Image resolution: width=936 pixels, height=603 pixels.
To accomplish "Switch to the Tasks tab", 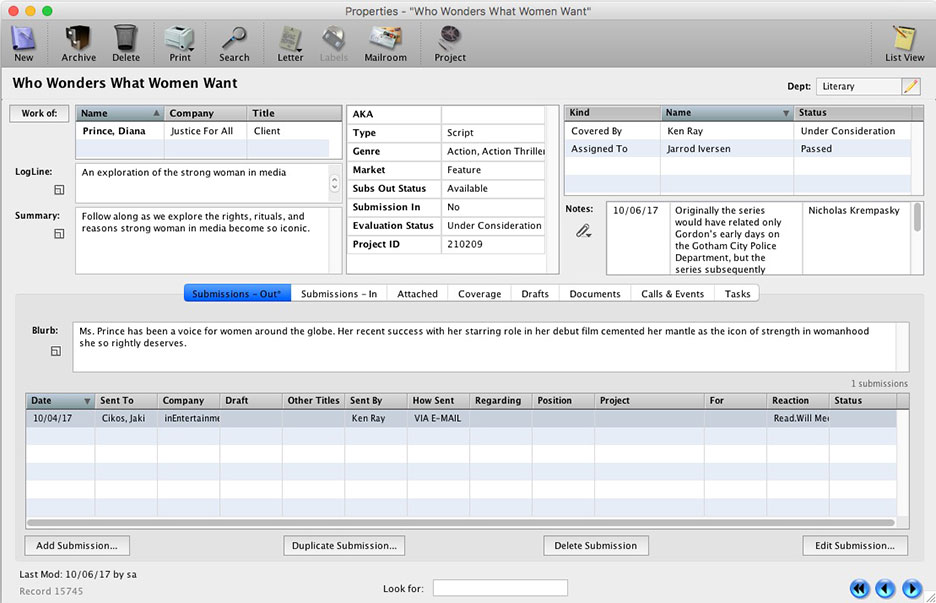I will [737, 293].
